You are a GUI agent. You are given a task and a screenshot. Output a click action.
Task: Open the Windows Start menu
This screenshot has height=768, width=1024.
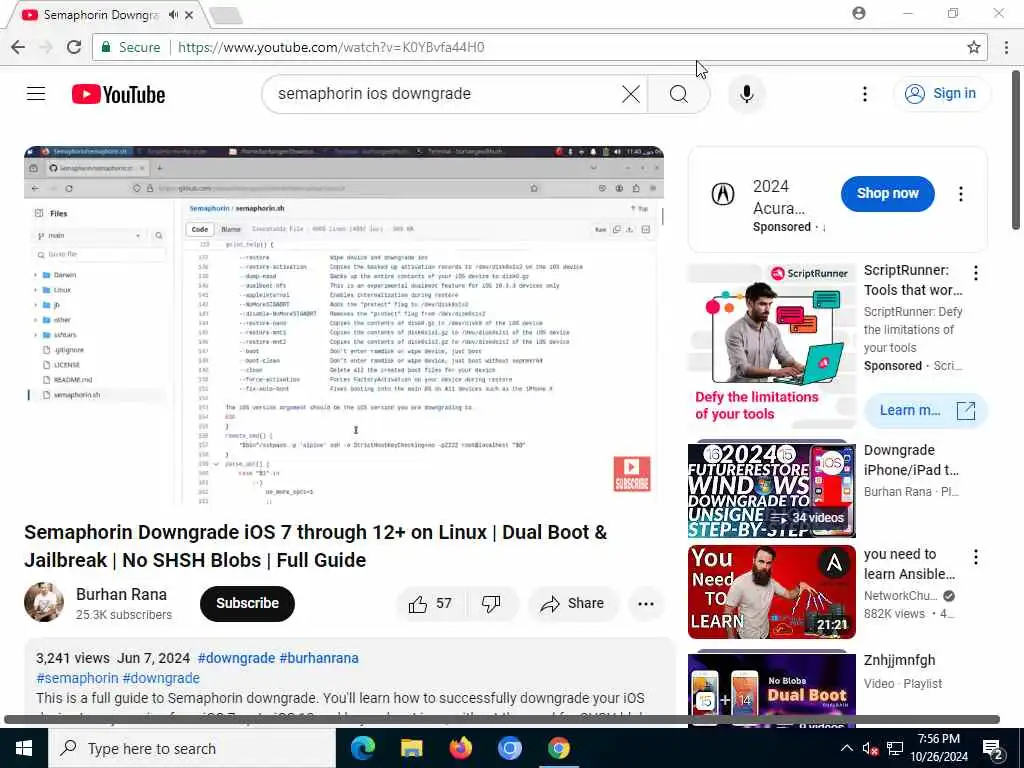click(24, 748)
